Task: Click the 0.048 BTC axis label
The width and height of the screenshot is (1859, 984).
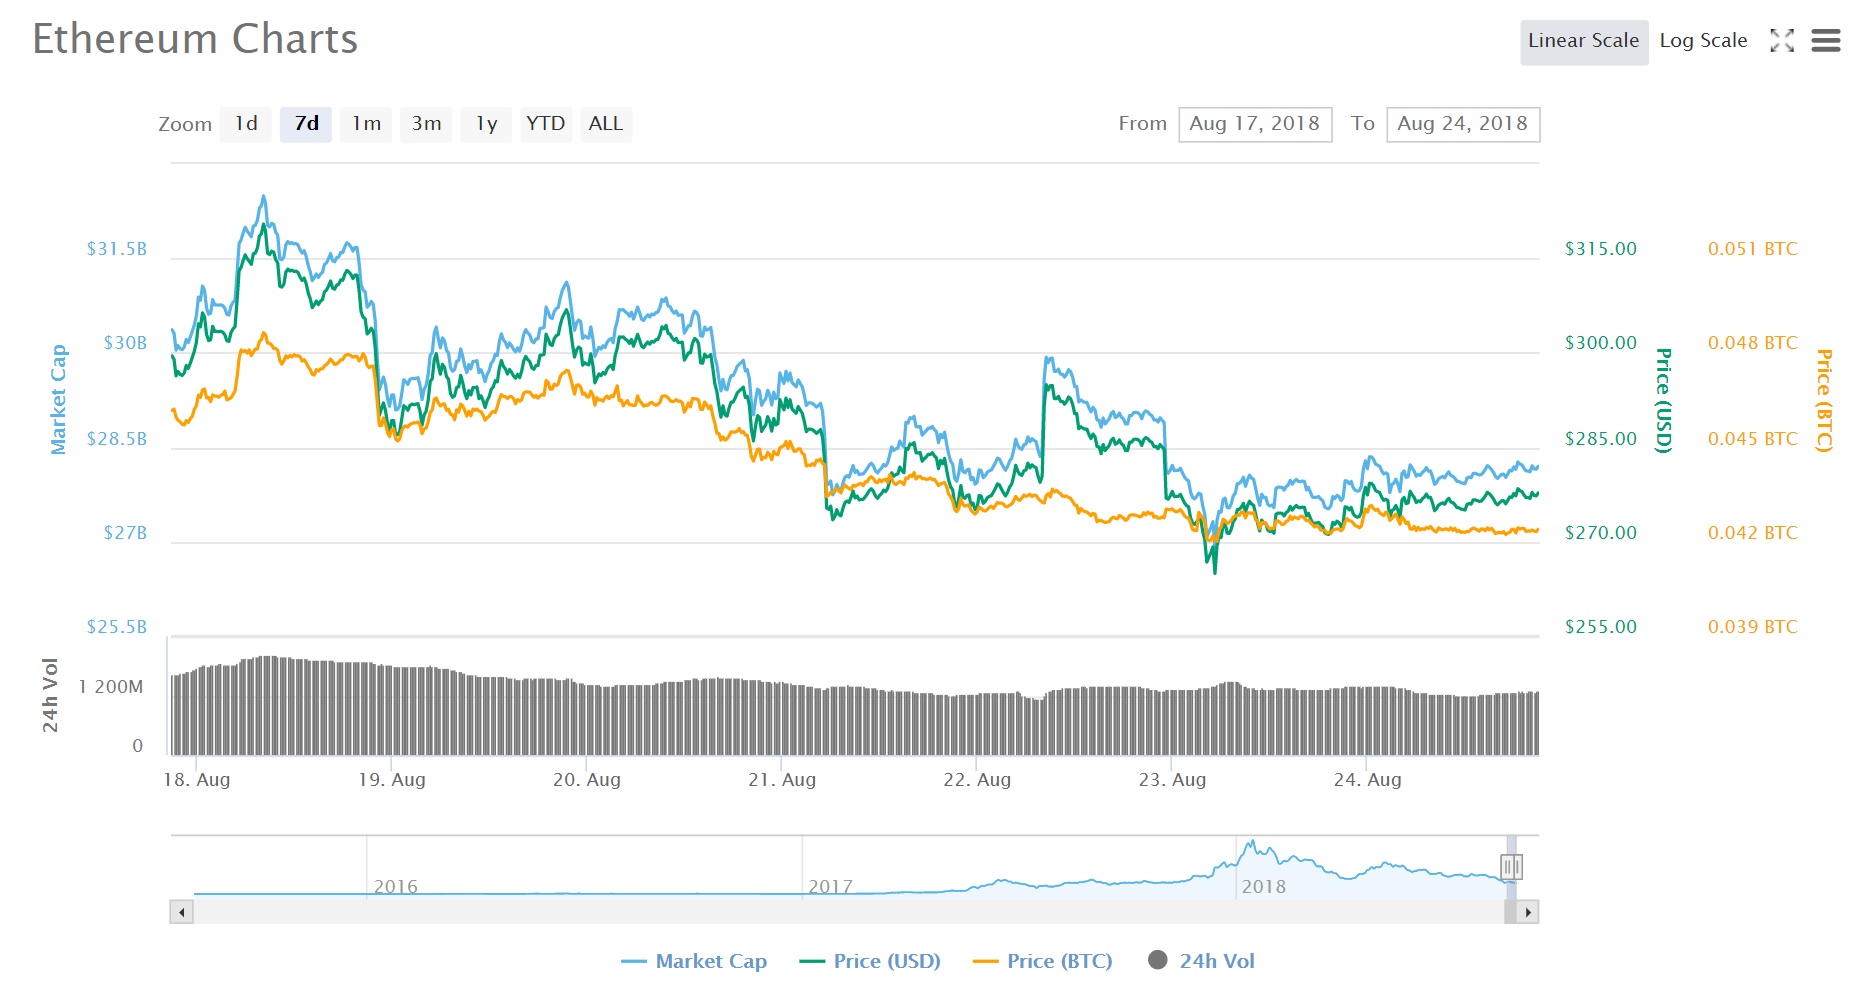Action: (x=1753, y=343)
